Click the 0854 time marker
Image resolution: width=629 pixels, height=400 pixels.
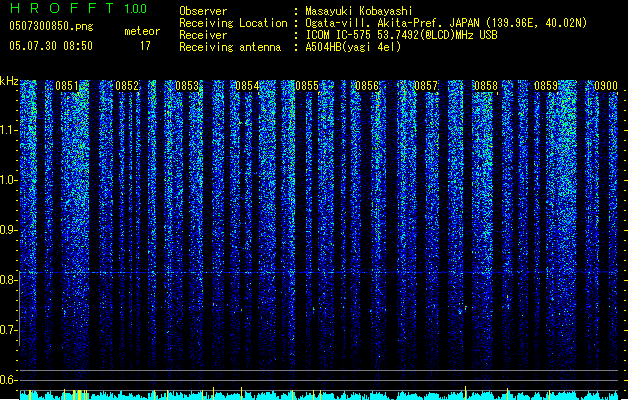click(247, 86)
